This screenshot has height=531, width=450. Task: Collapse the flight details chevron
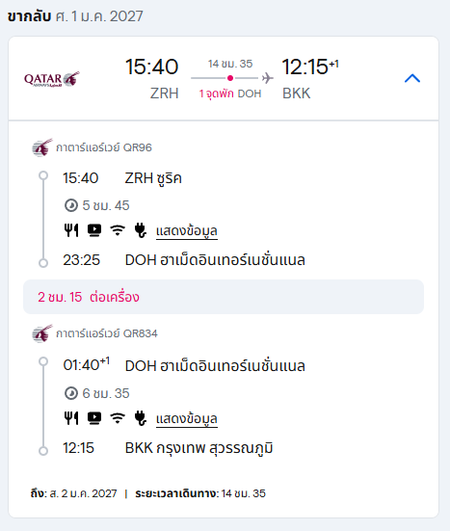click(412, 79)
